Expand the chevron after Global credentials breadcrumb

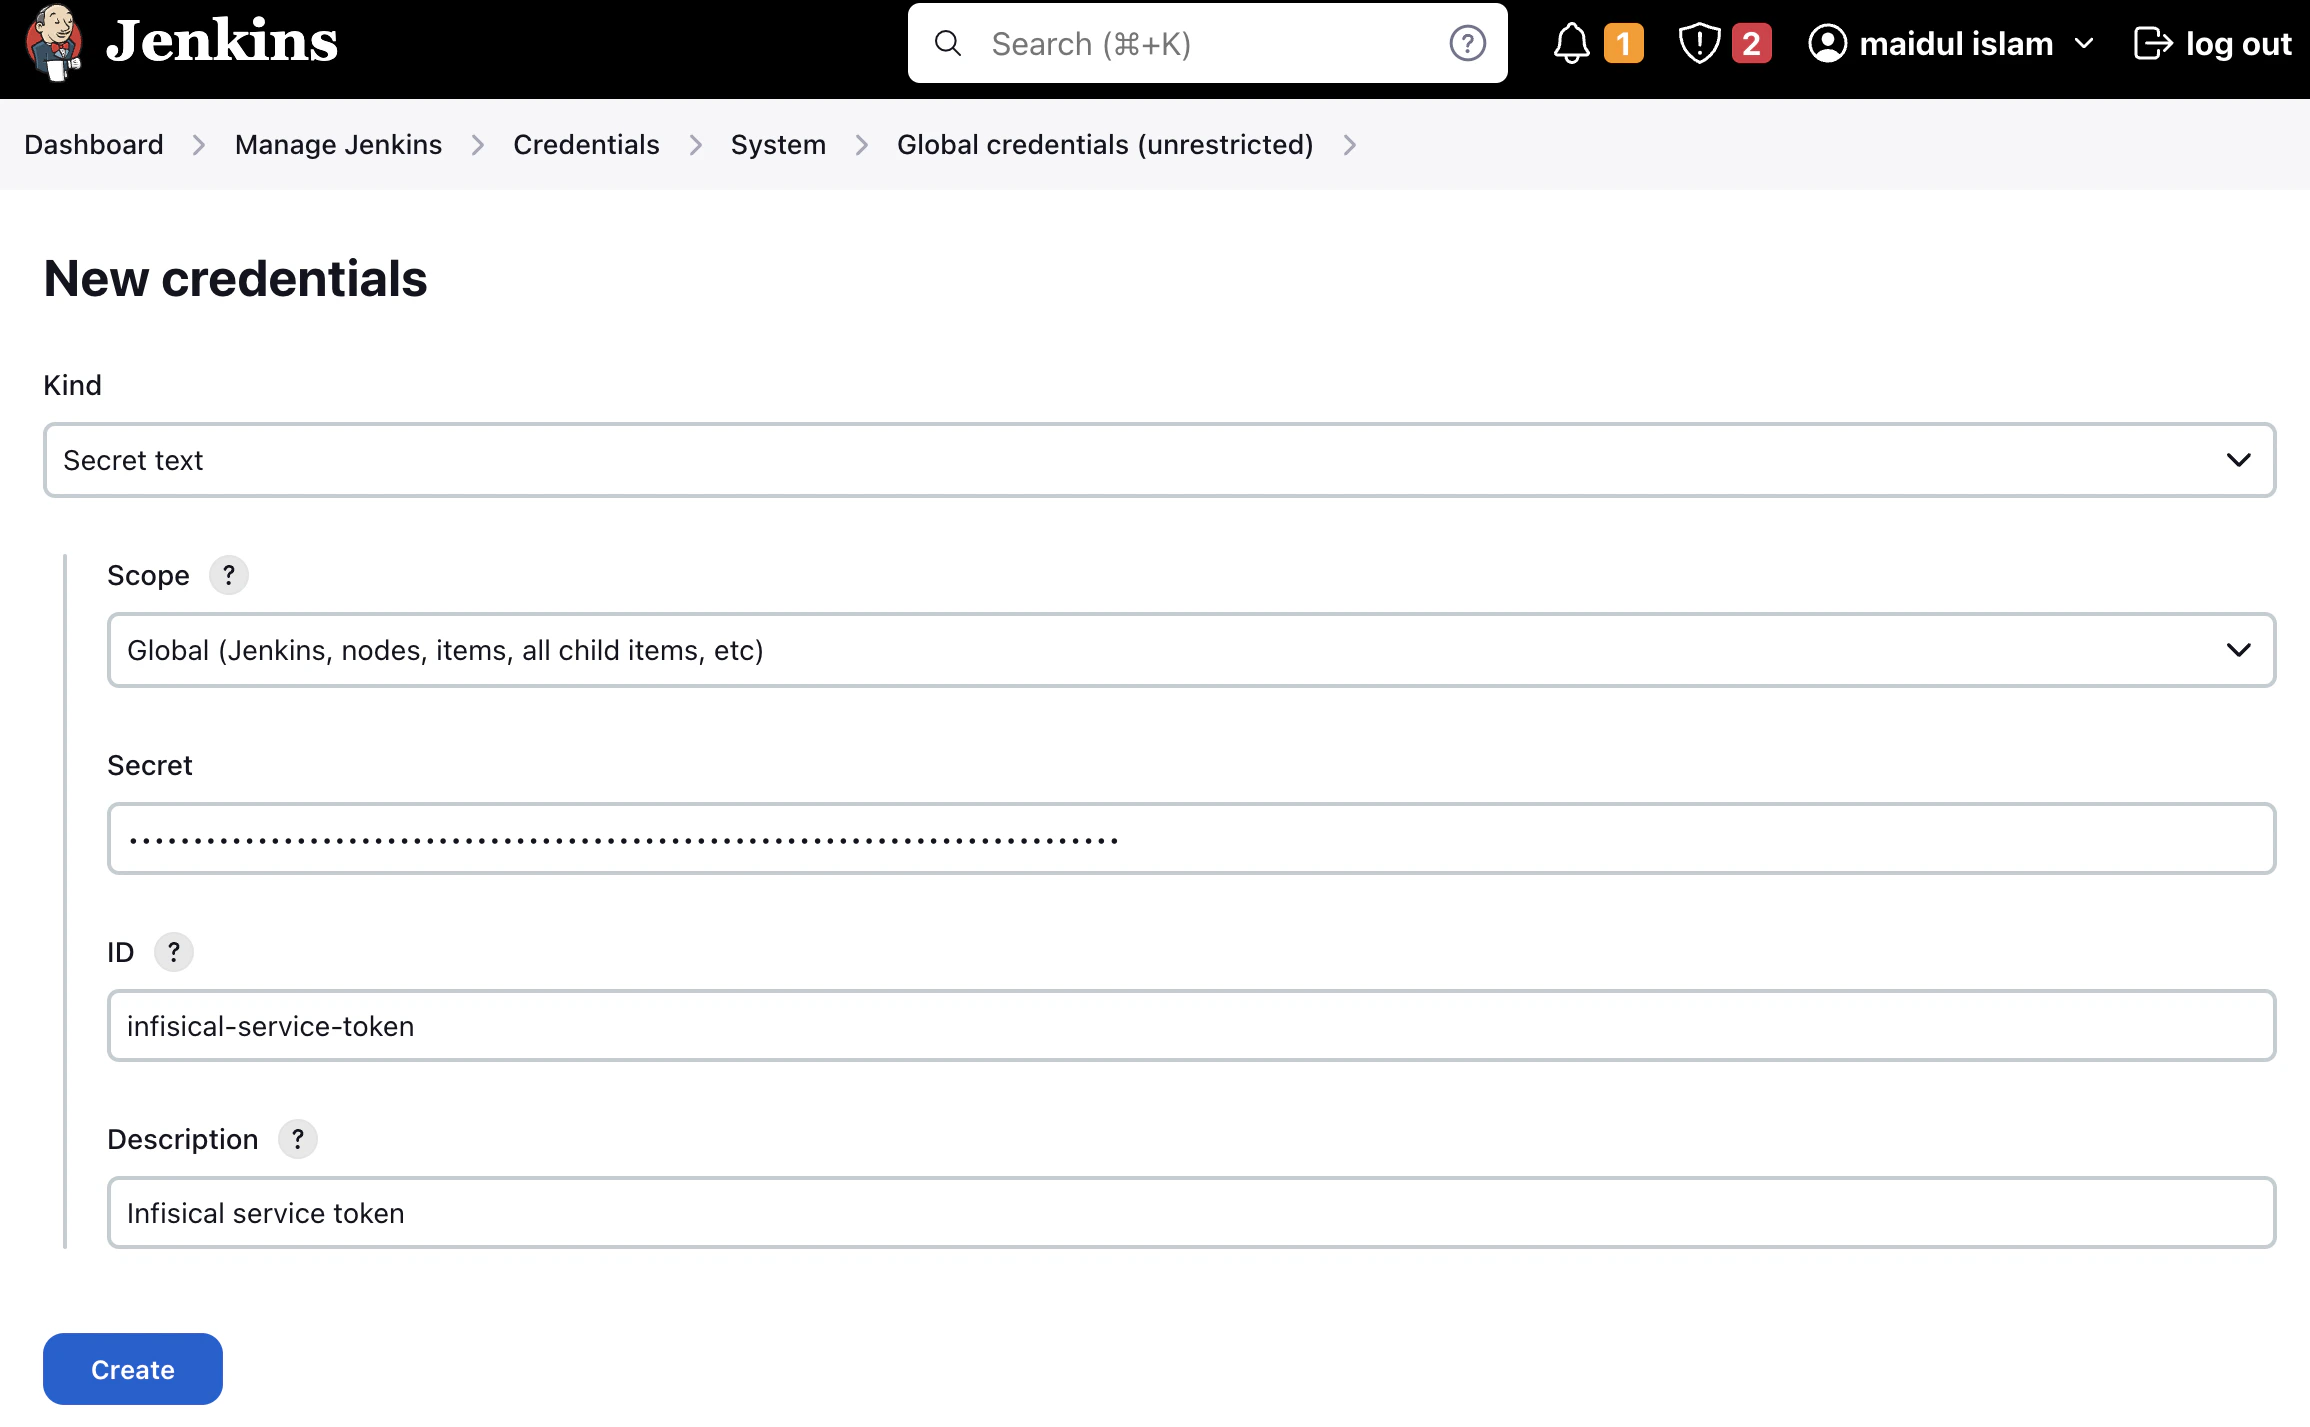point(1350,145)
